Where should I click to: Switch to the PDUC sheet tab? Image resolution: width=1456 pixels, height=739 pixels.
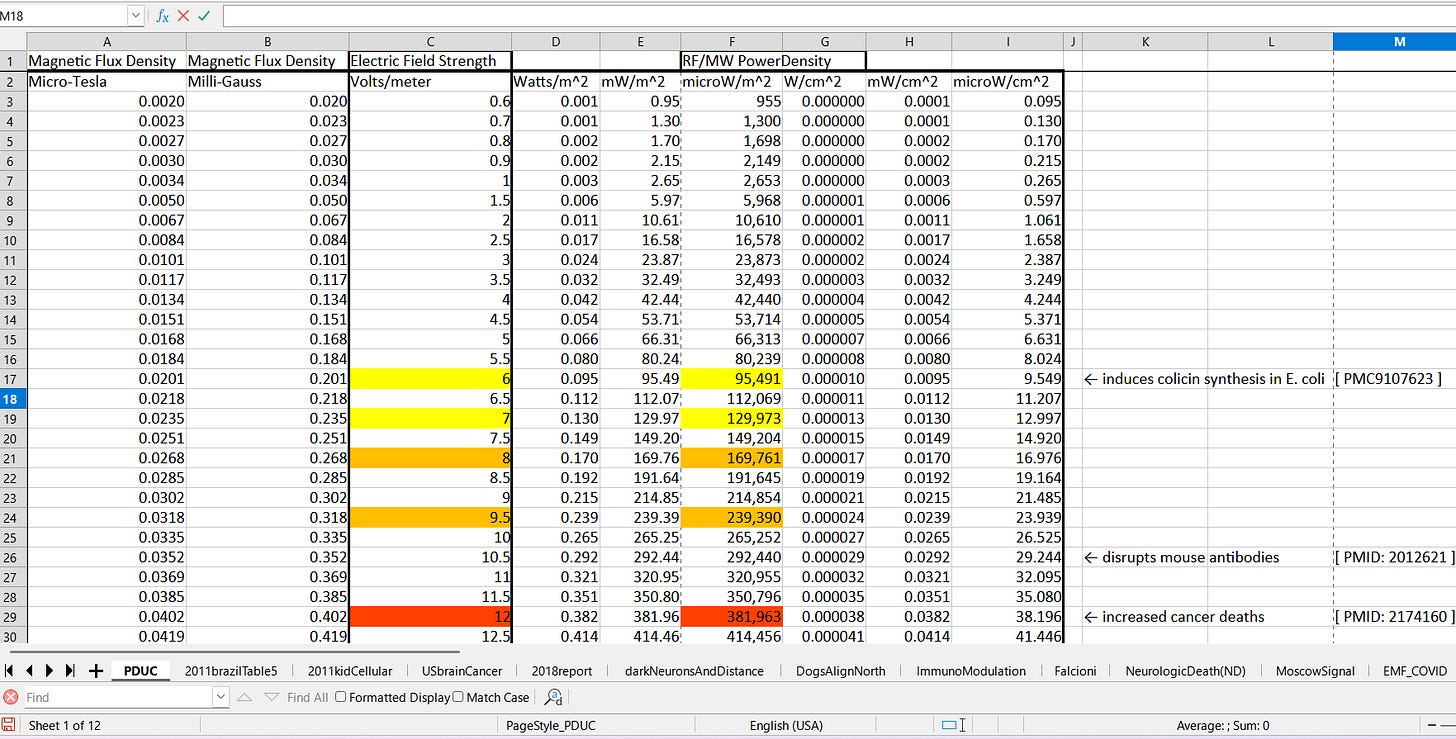141,671
